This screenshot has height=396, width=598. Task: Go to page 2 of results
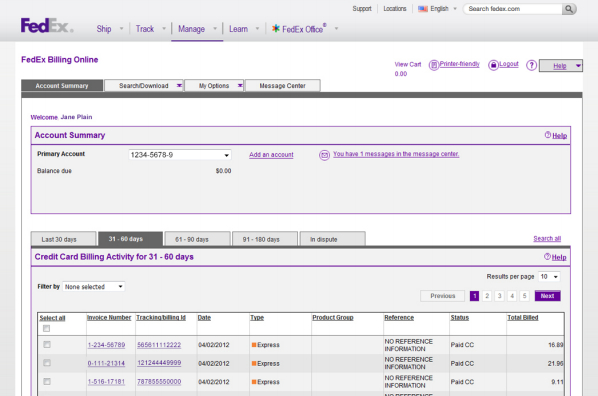click(x=487, y=296)
